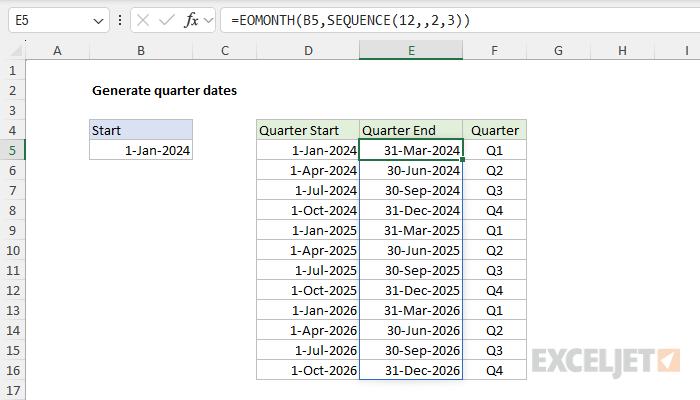Image resolution: width=700 pixels, height=400 pixels.
Task: Click the 1-Jul-2026 cell
Action: click(x=308, y=350)
